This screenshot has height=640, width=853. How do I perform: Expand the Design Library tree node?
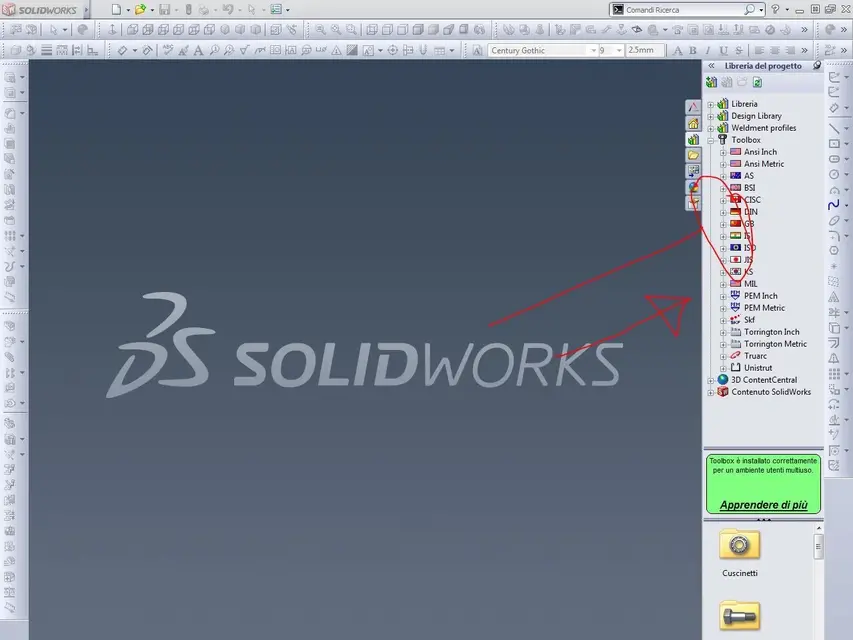710,116
